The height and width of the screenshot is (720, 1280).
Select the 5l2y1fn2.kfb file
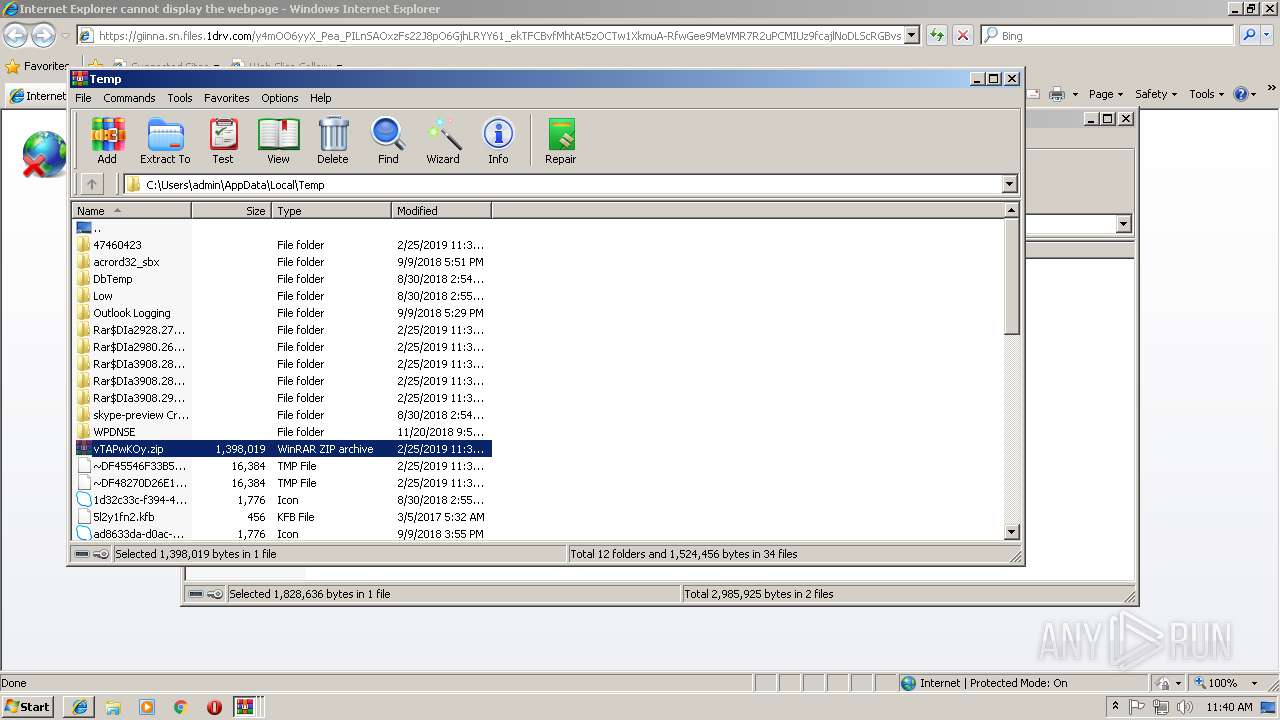pyautogui.click(x=124, y=517)
